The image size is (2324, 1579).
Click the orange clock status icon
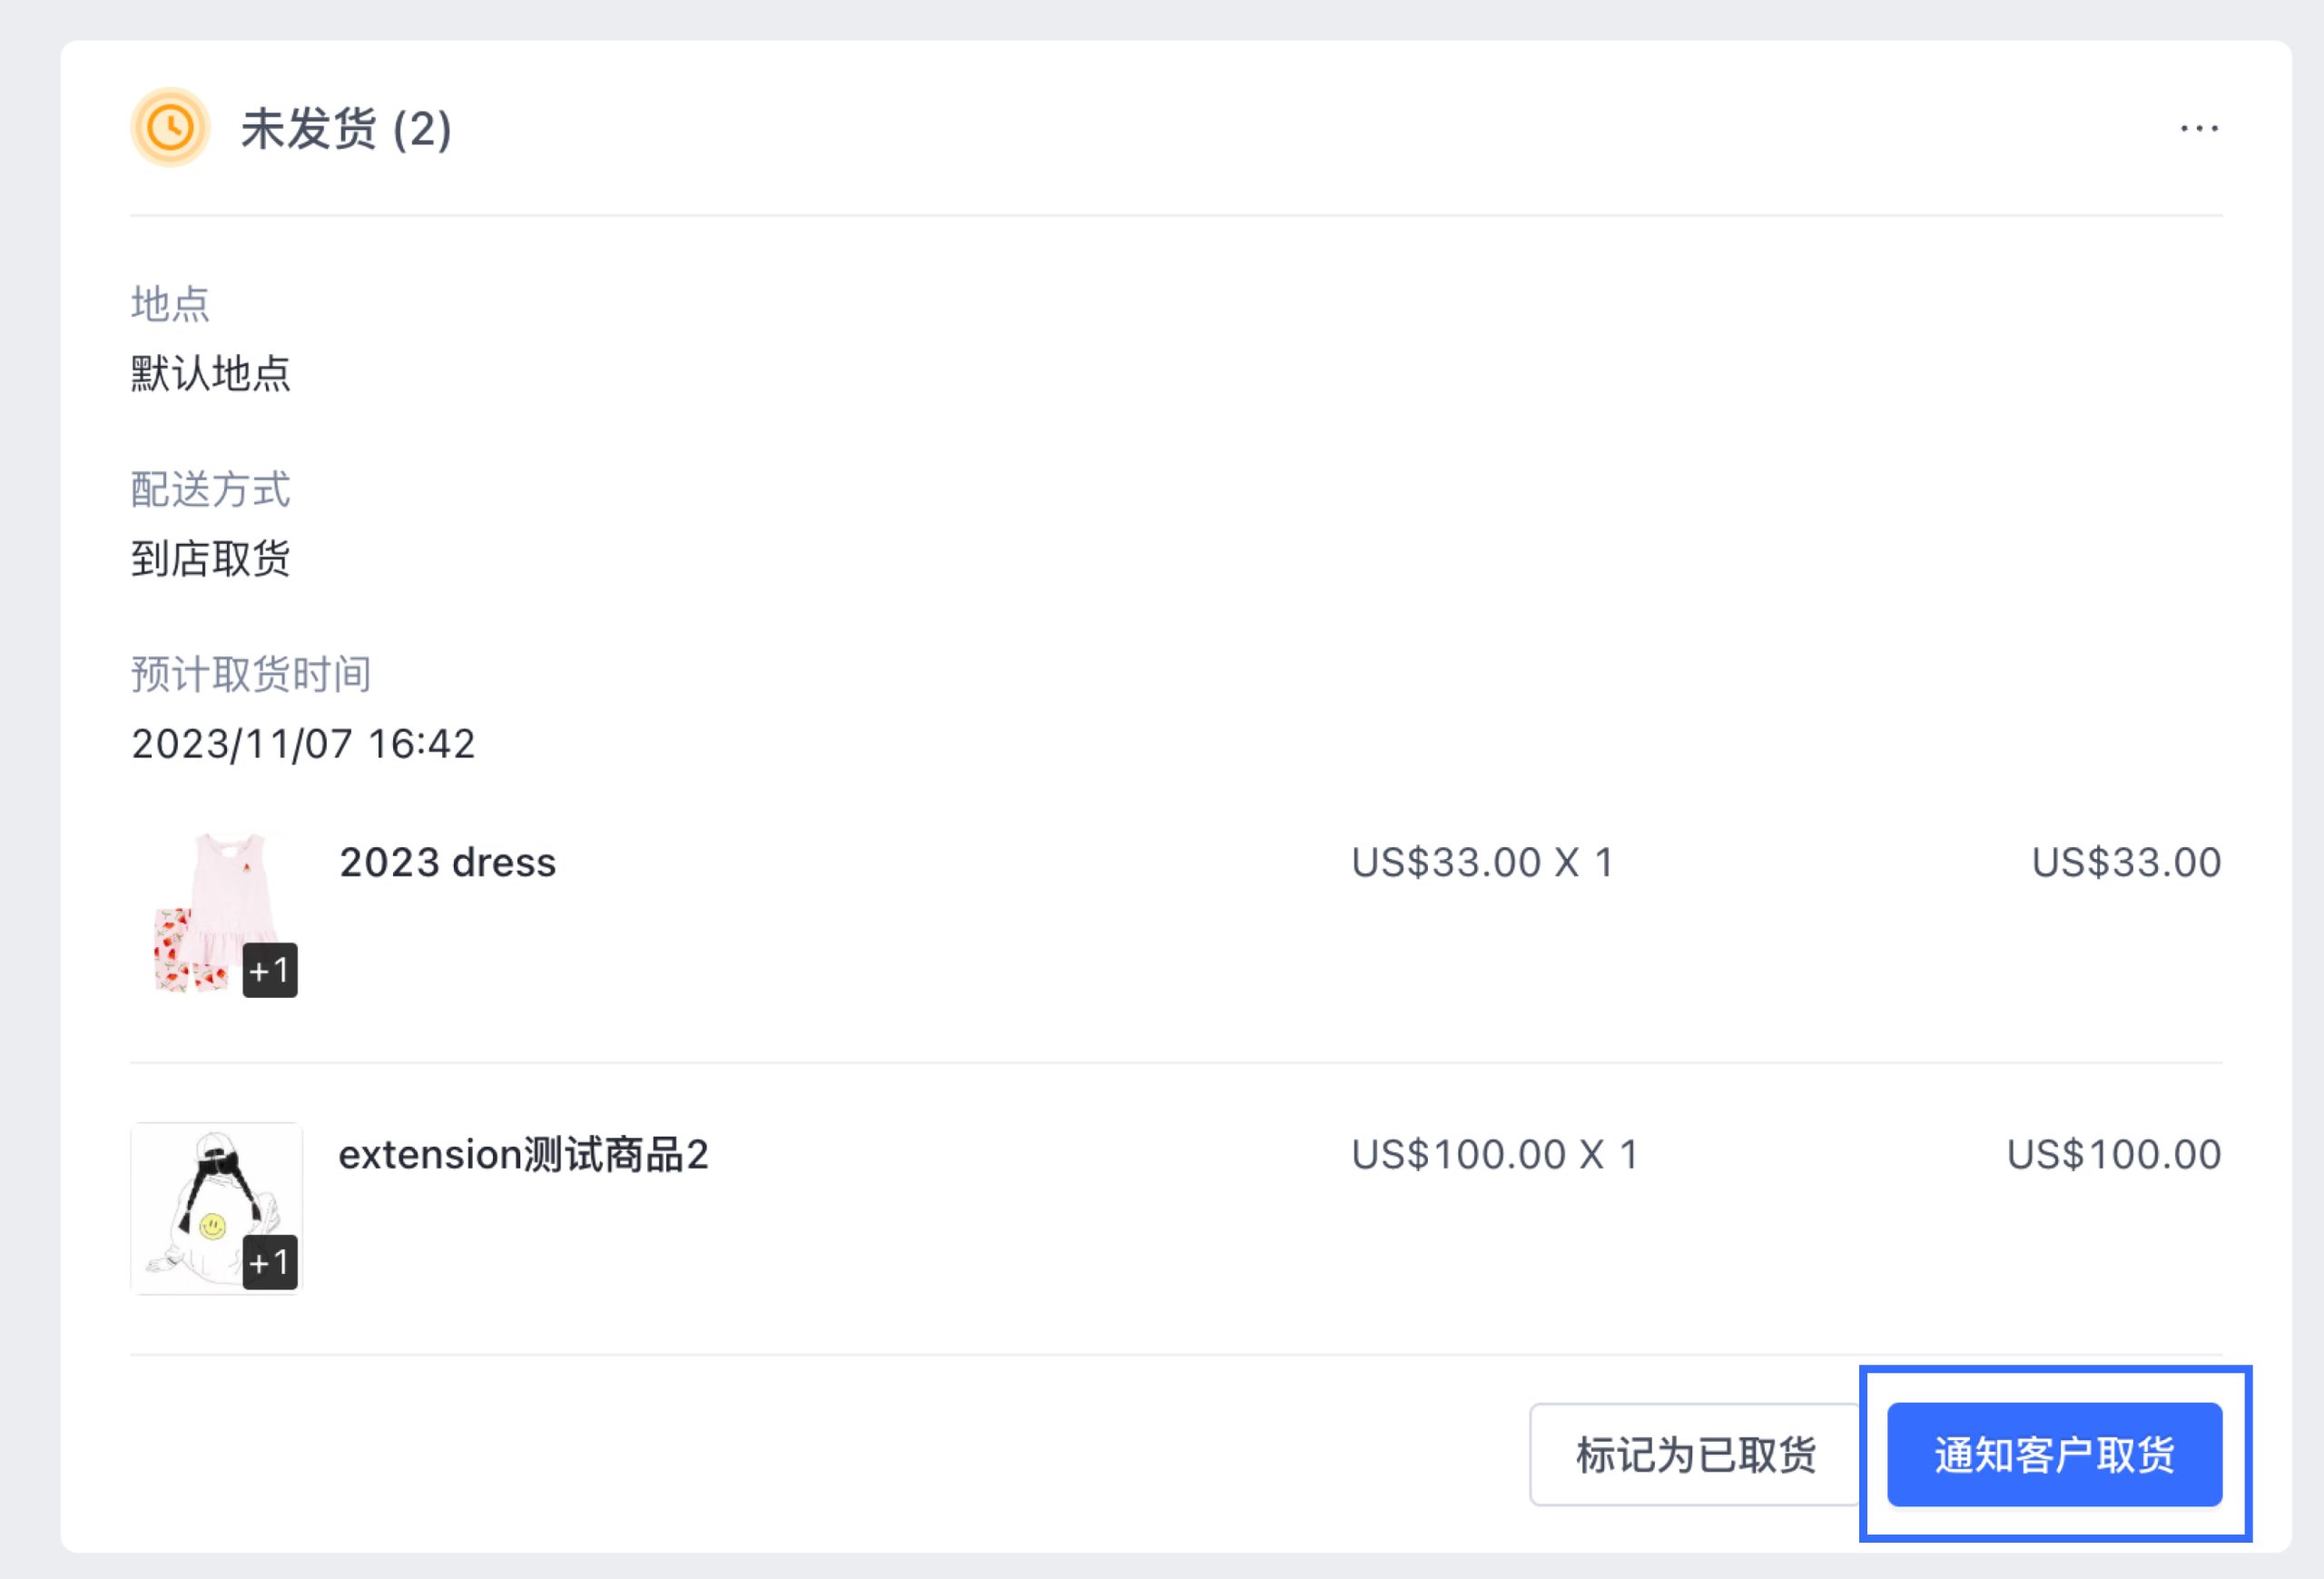pos(170,128)
